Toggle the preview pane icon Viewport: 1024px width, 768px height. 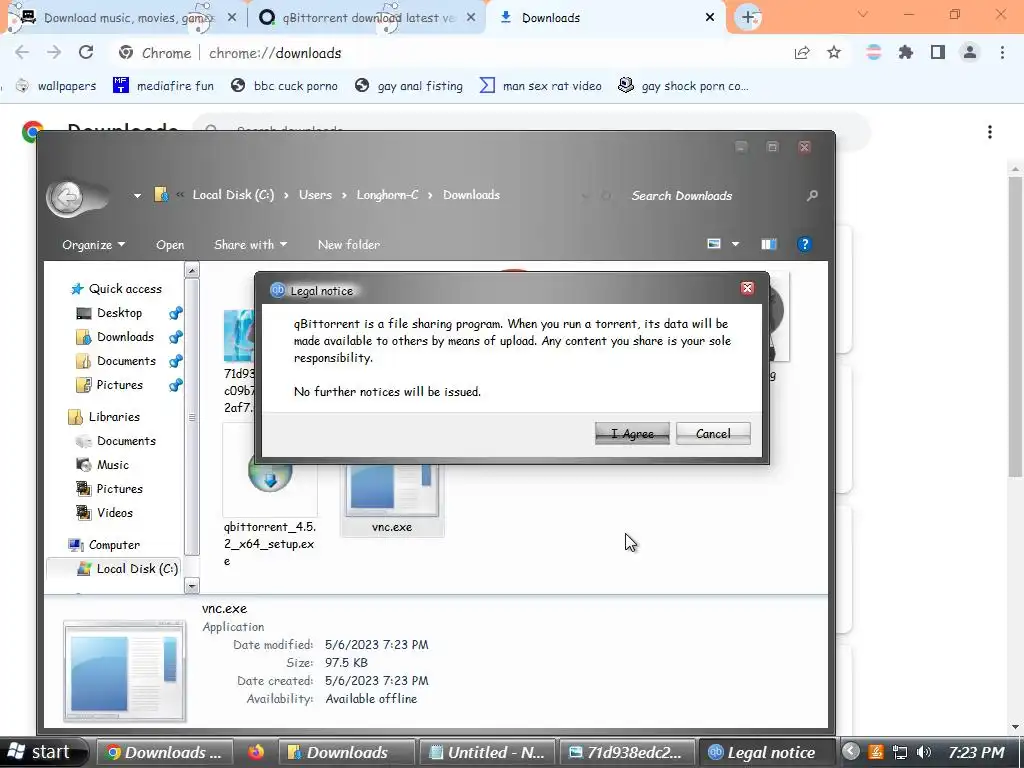(x=769, y=244)
